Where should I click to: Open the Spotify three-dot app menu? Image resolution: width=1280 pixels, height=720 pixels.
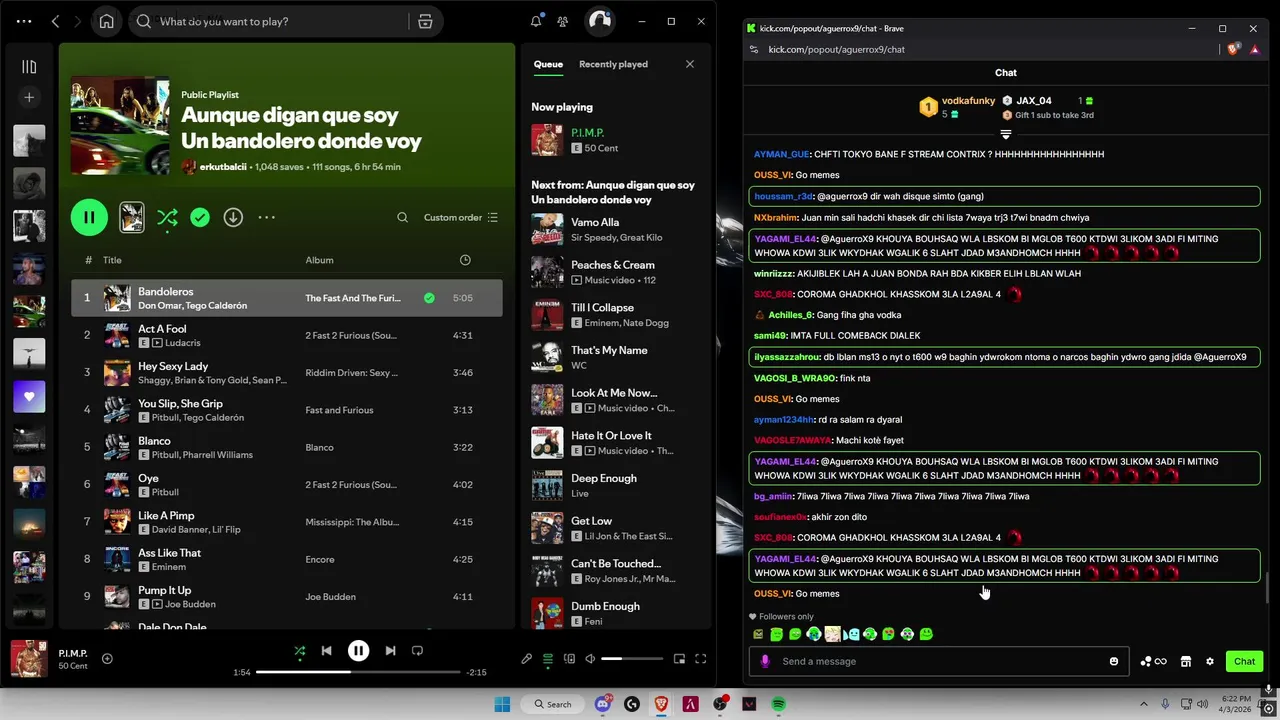pos(24,21)
